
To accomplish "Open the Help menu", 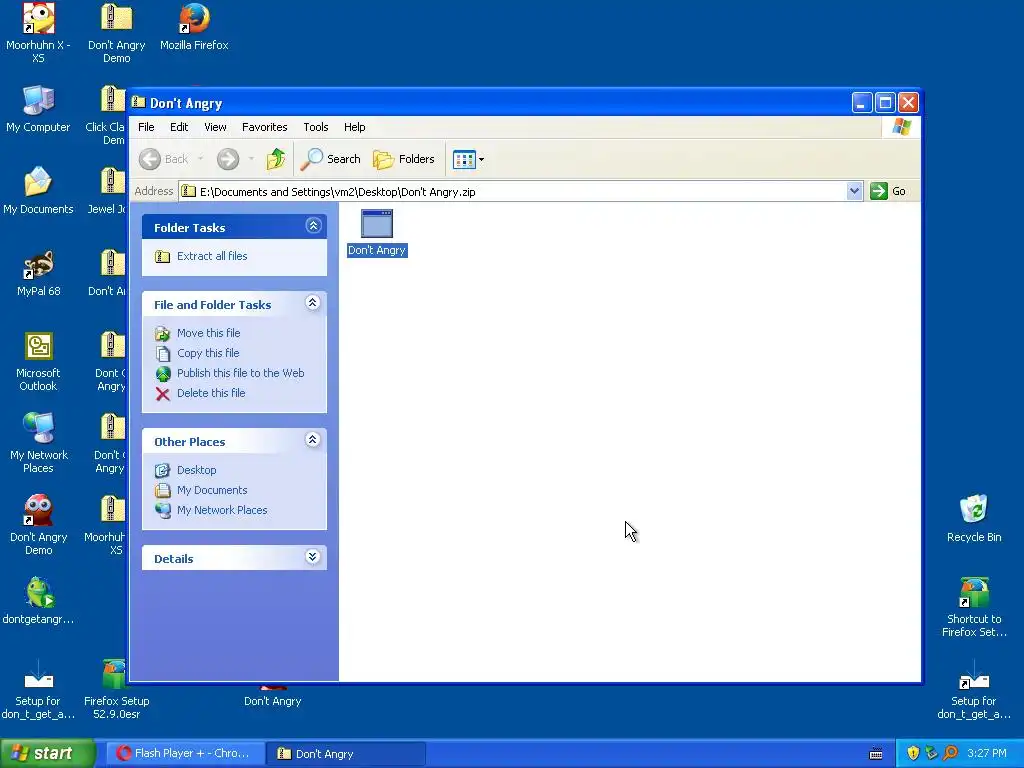I will coord(355,127).
